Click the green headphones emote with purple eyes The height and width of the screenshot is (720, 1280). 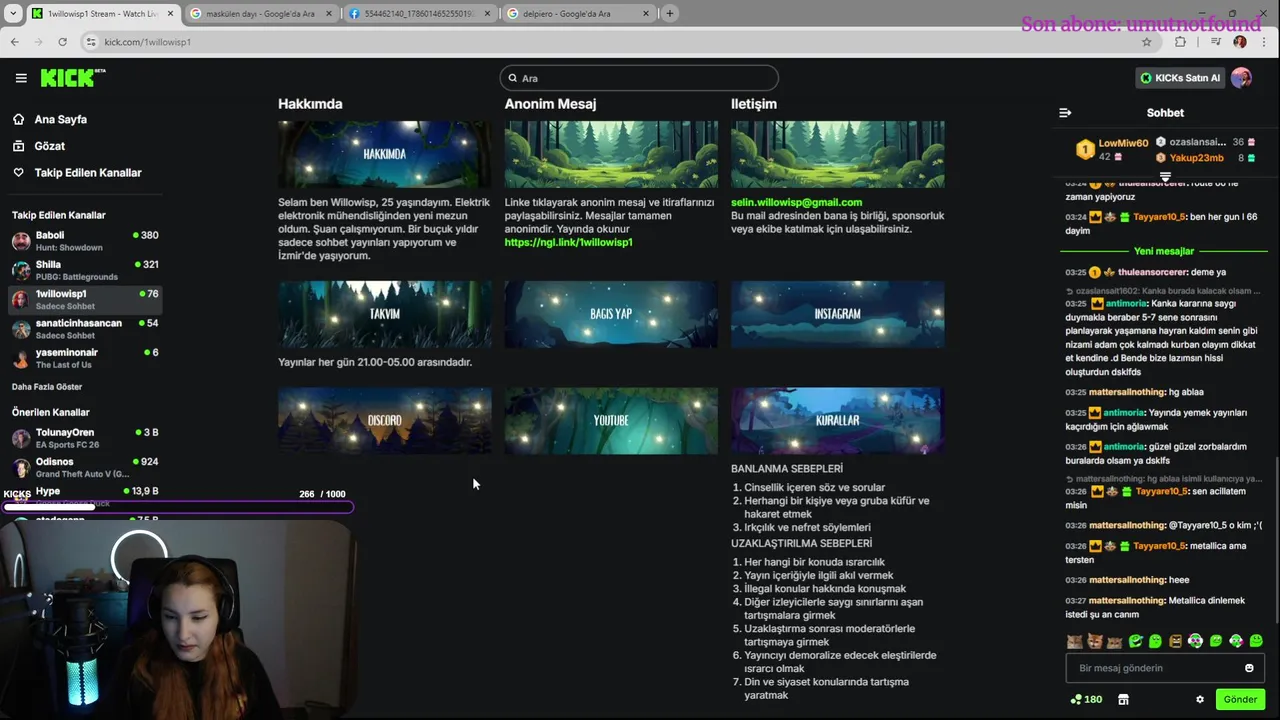coord(1195,641)
